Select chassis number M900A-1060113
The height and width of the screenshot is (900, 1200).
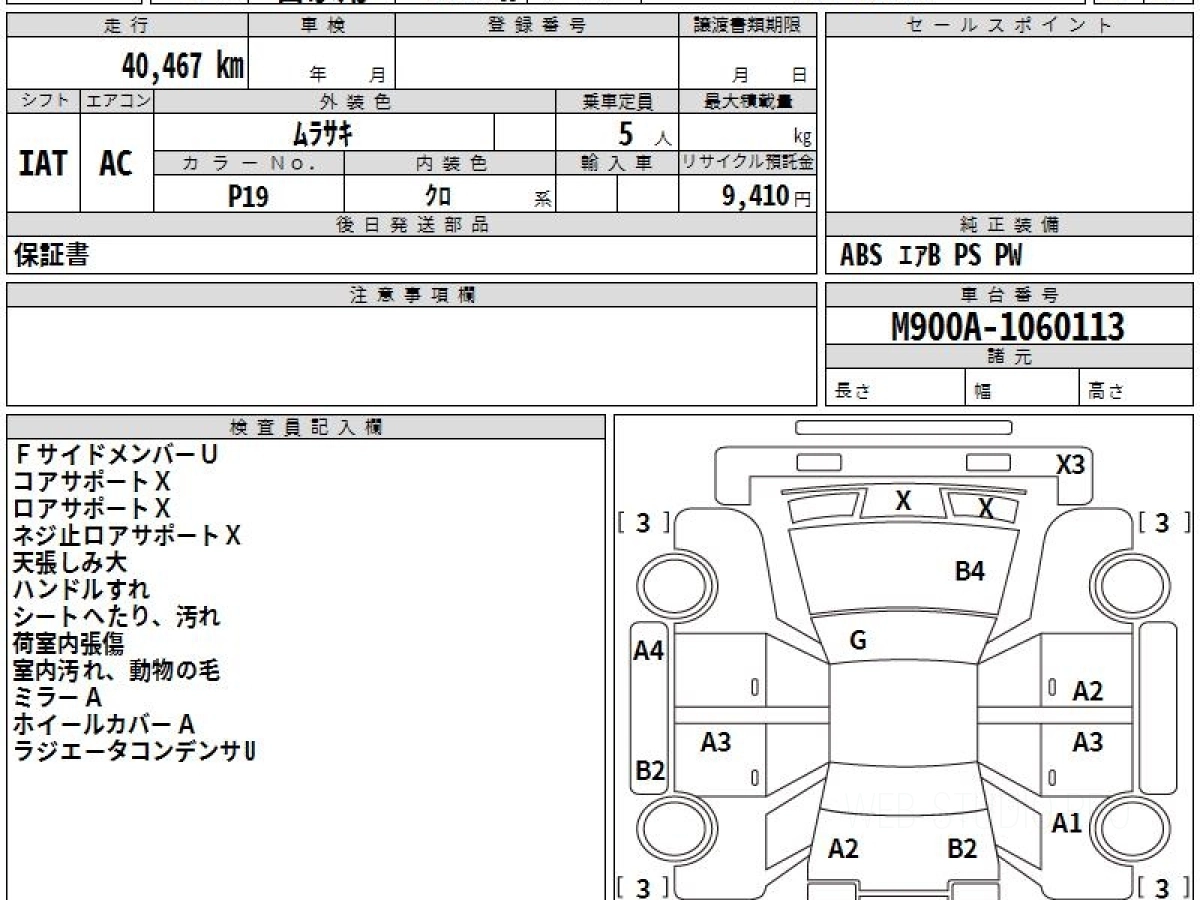1008,326
